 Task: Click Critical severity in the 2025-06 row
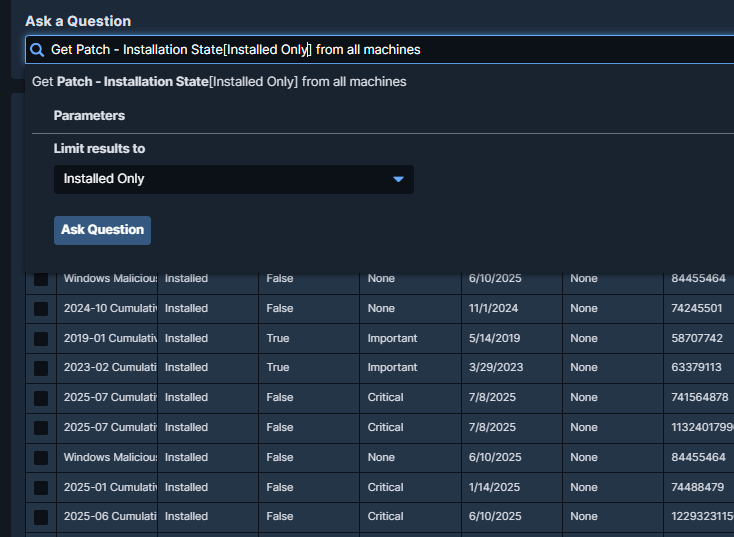(385, 516)
